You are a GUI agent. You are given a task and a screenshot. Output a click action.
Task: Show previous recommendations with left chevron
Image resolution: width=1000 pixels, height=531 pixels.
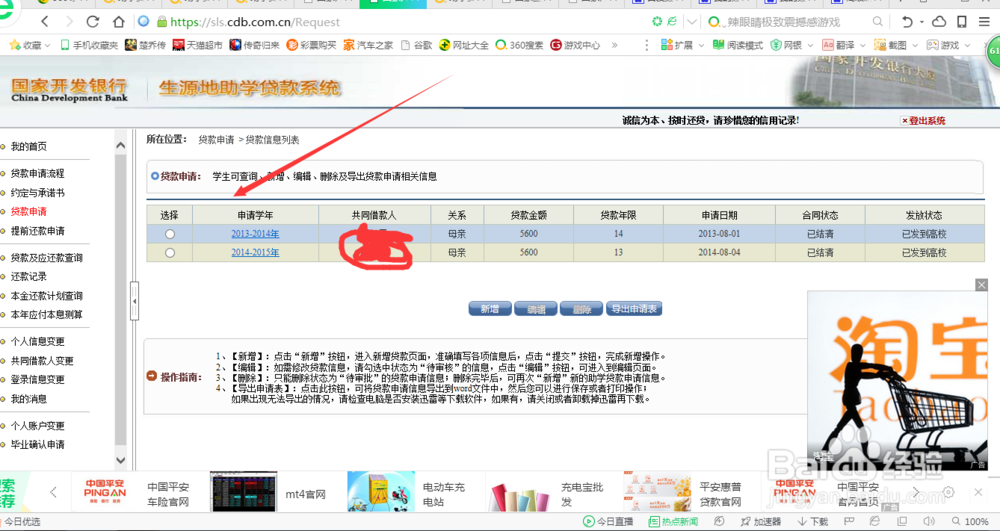[53, 491]
